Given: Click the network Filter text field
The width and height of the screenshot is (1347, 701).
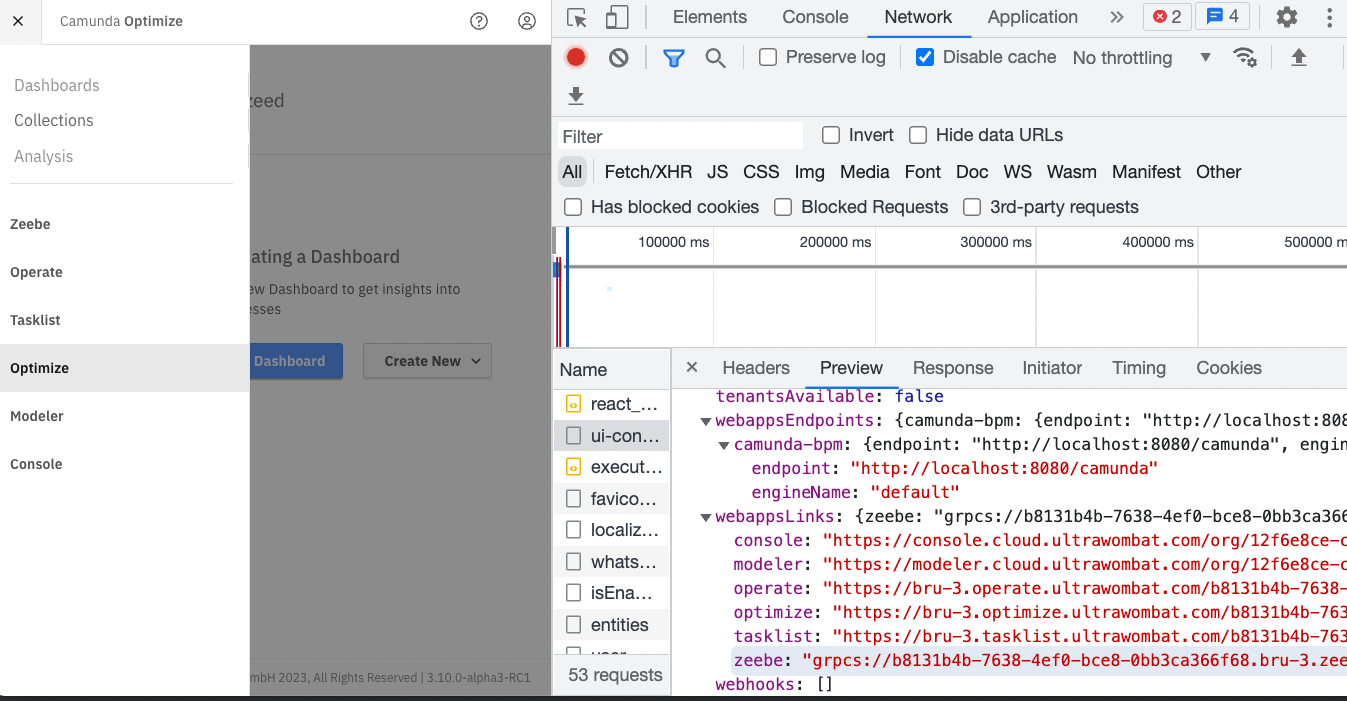Looking at the screenshot, I should 680,136.
